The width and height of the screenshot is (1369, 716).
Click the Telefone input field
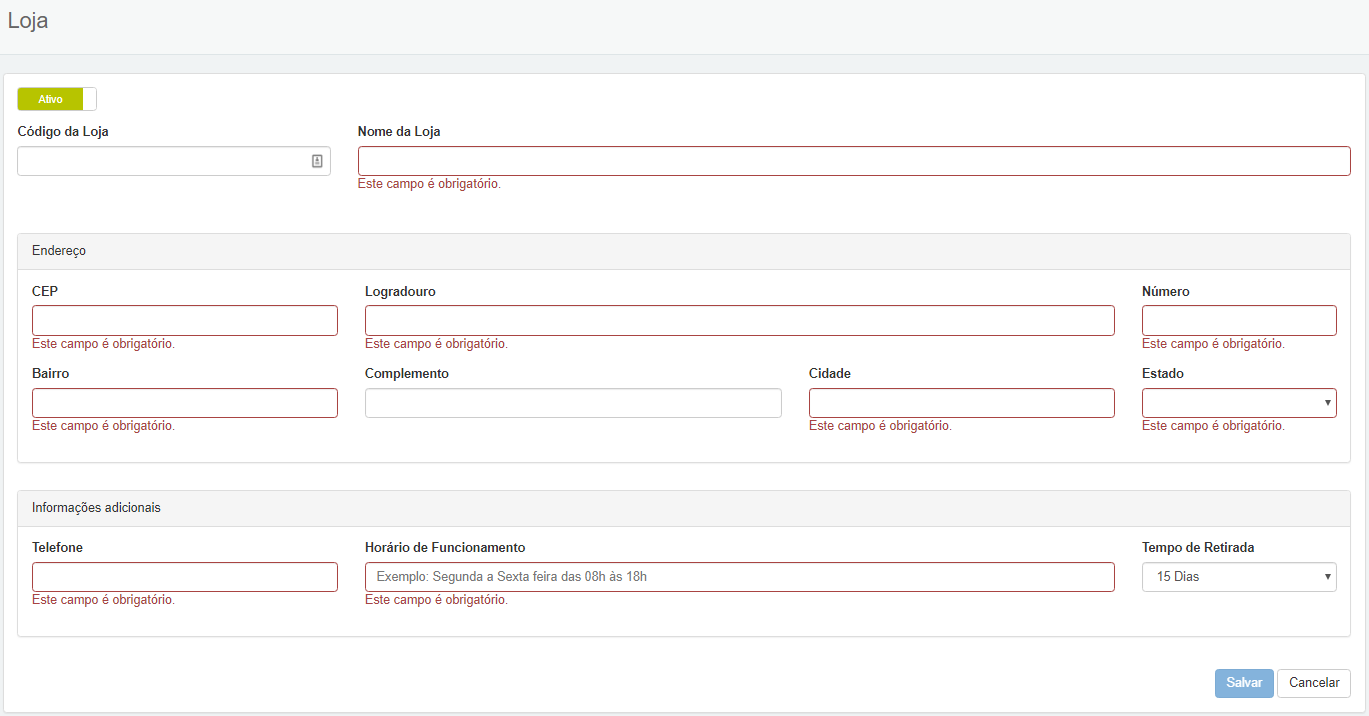[185, 577]
